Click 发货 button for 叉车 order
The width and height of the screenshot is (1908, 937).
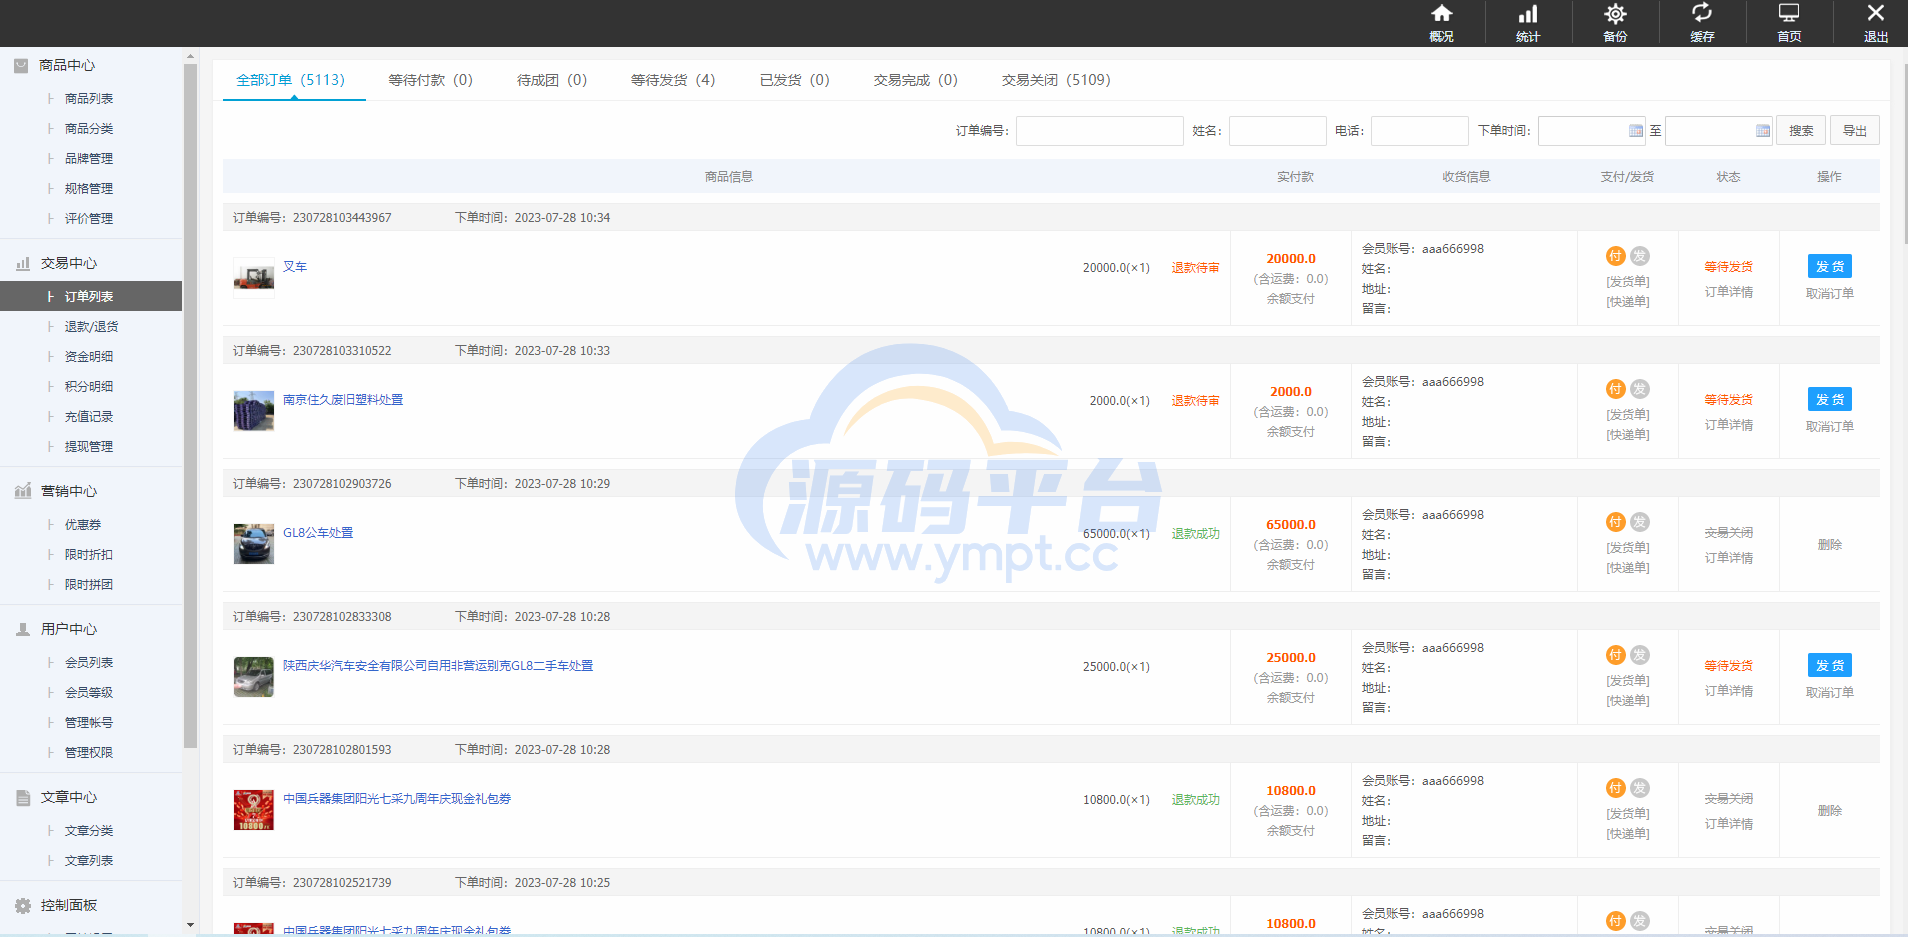tap(1830, 266)
